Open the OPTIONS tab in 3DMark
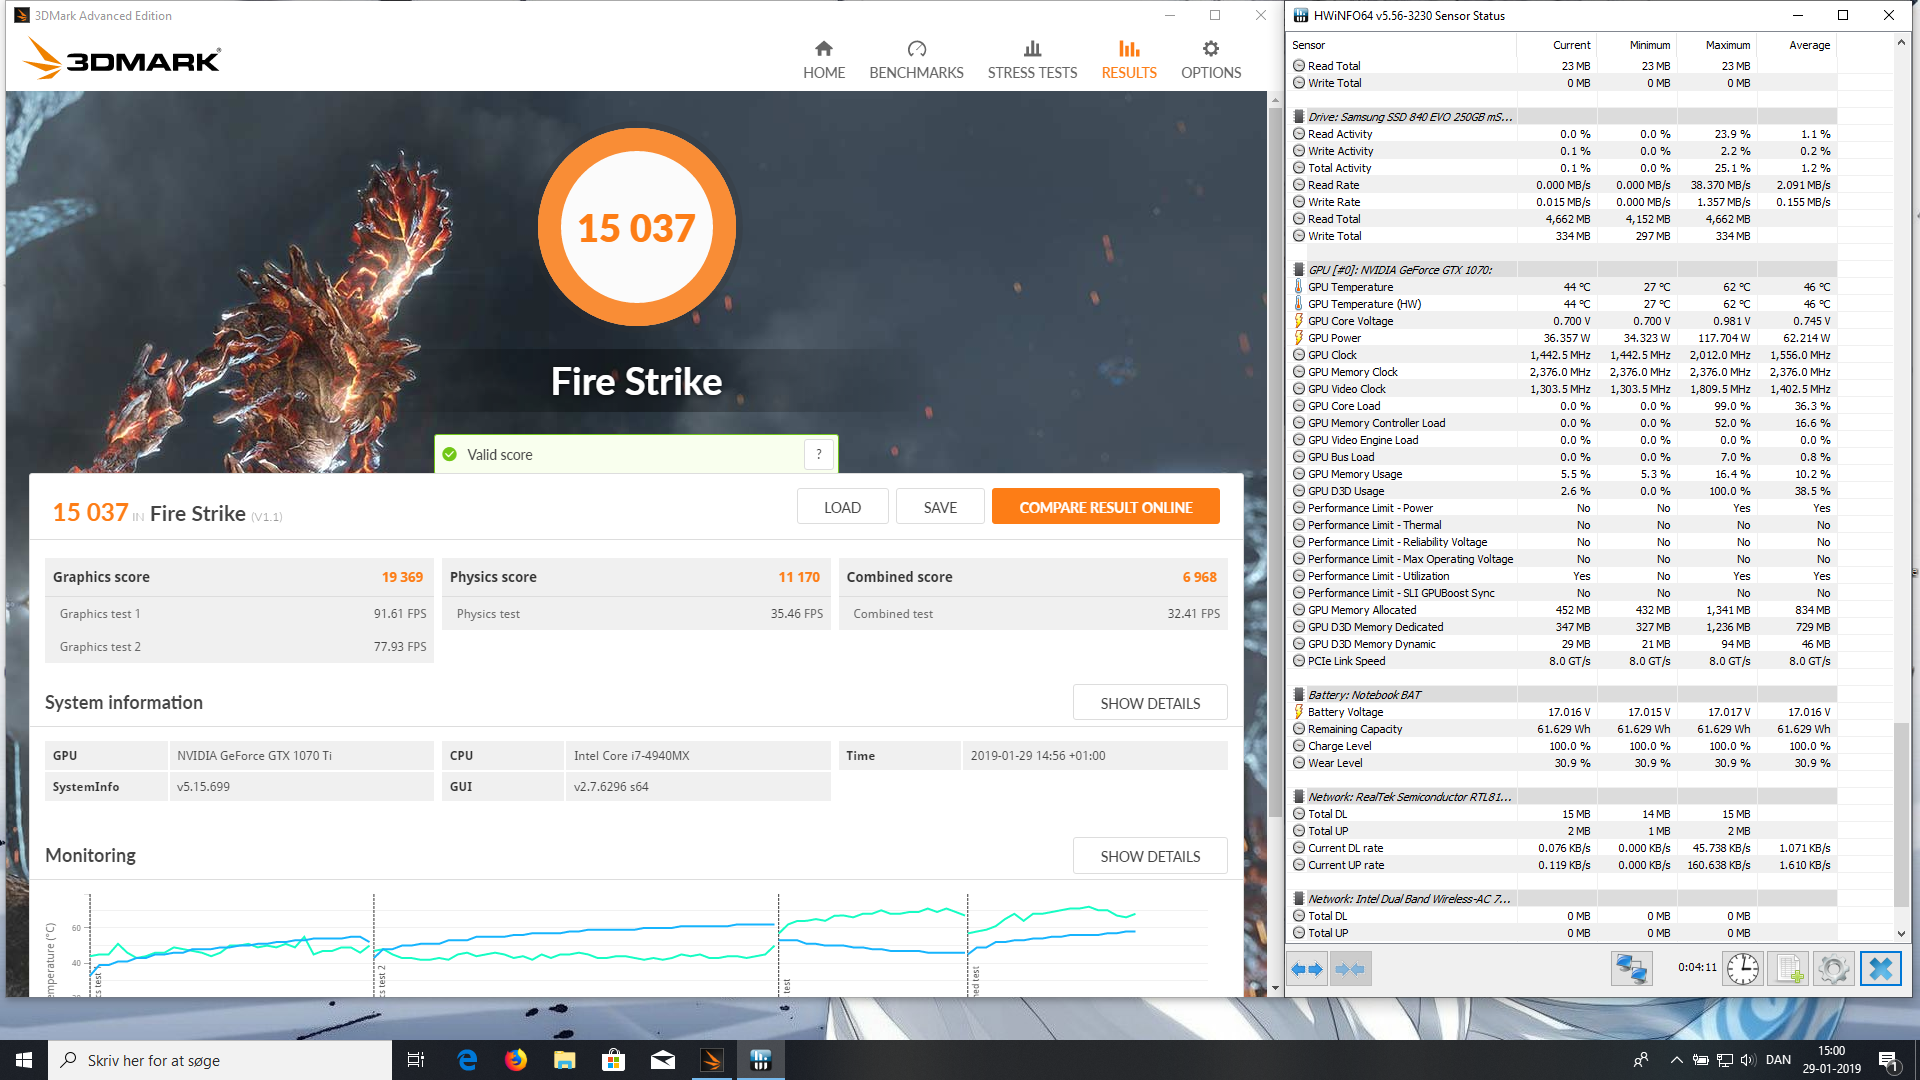This screenshot has height=1080, width=1920. (1211, 60)
